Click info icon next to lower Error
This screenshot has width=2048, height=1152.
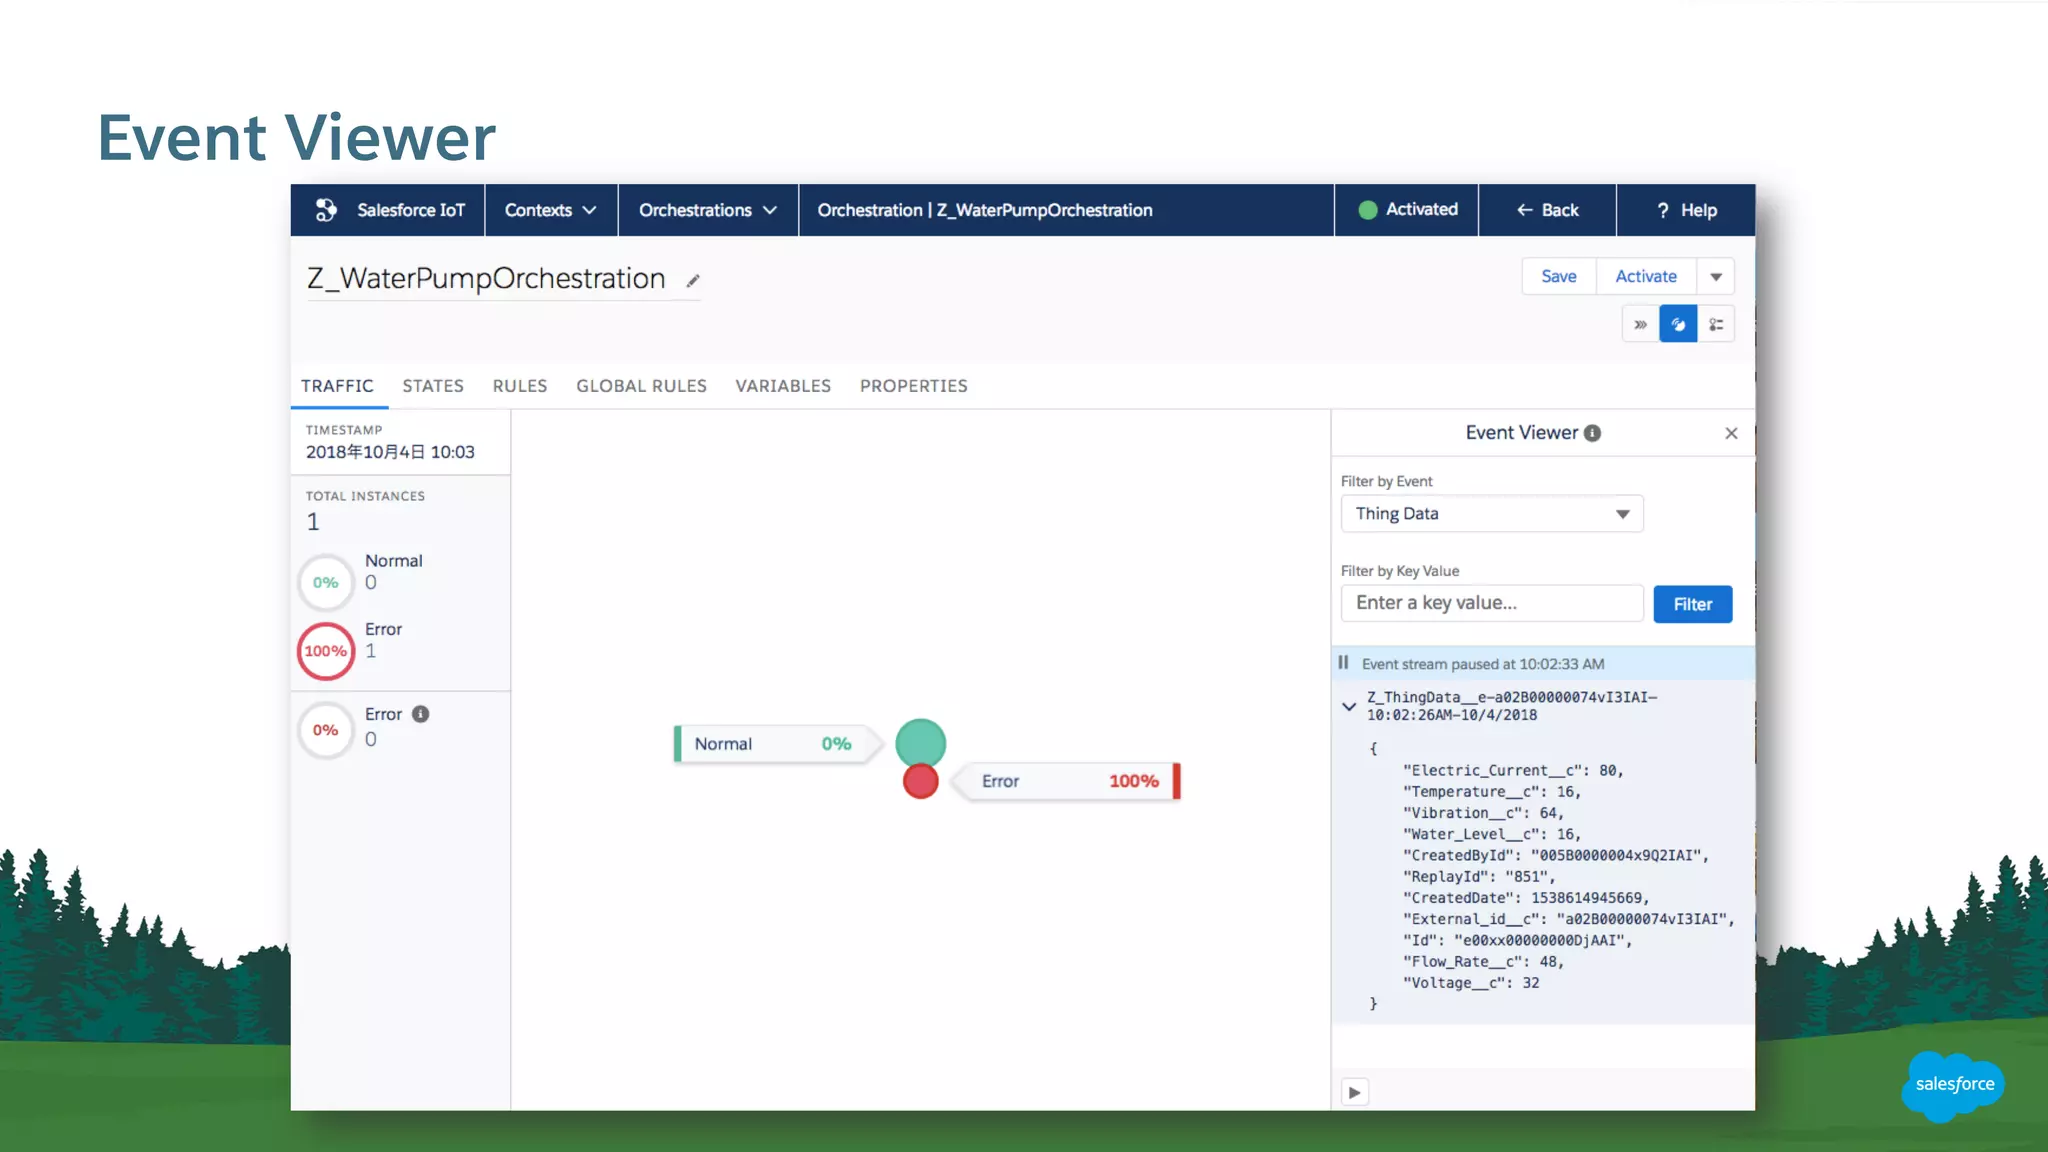(421, 714)
